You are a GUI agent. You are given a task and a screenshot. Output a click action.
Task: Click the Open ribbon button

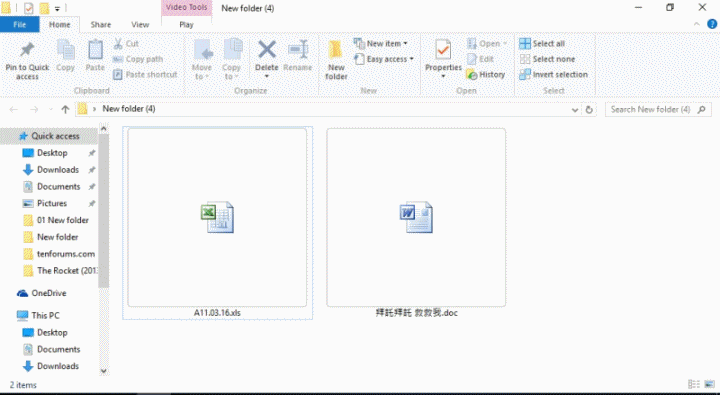tap(487, 44)
